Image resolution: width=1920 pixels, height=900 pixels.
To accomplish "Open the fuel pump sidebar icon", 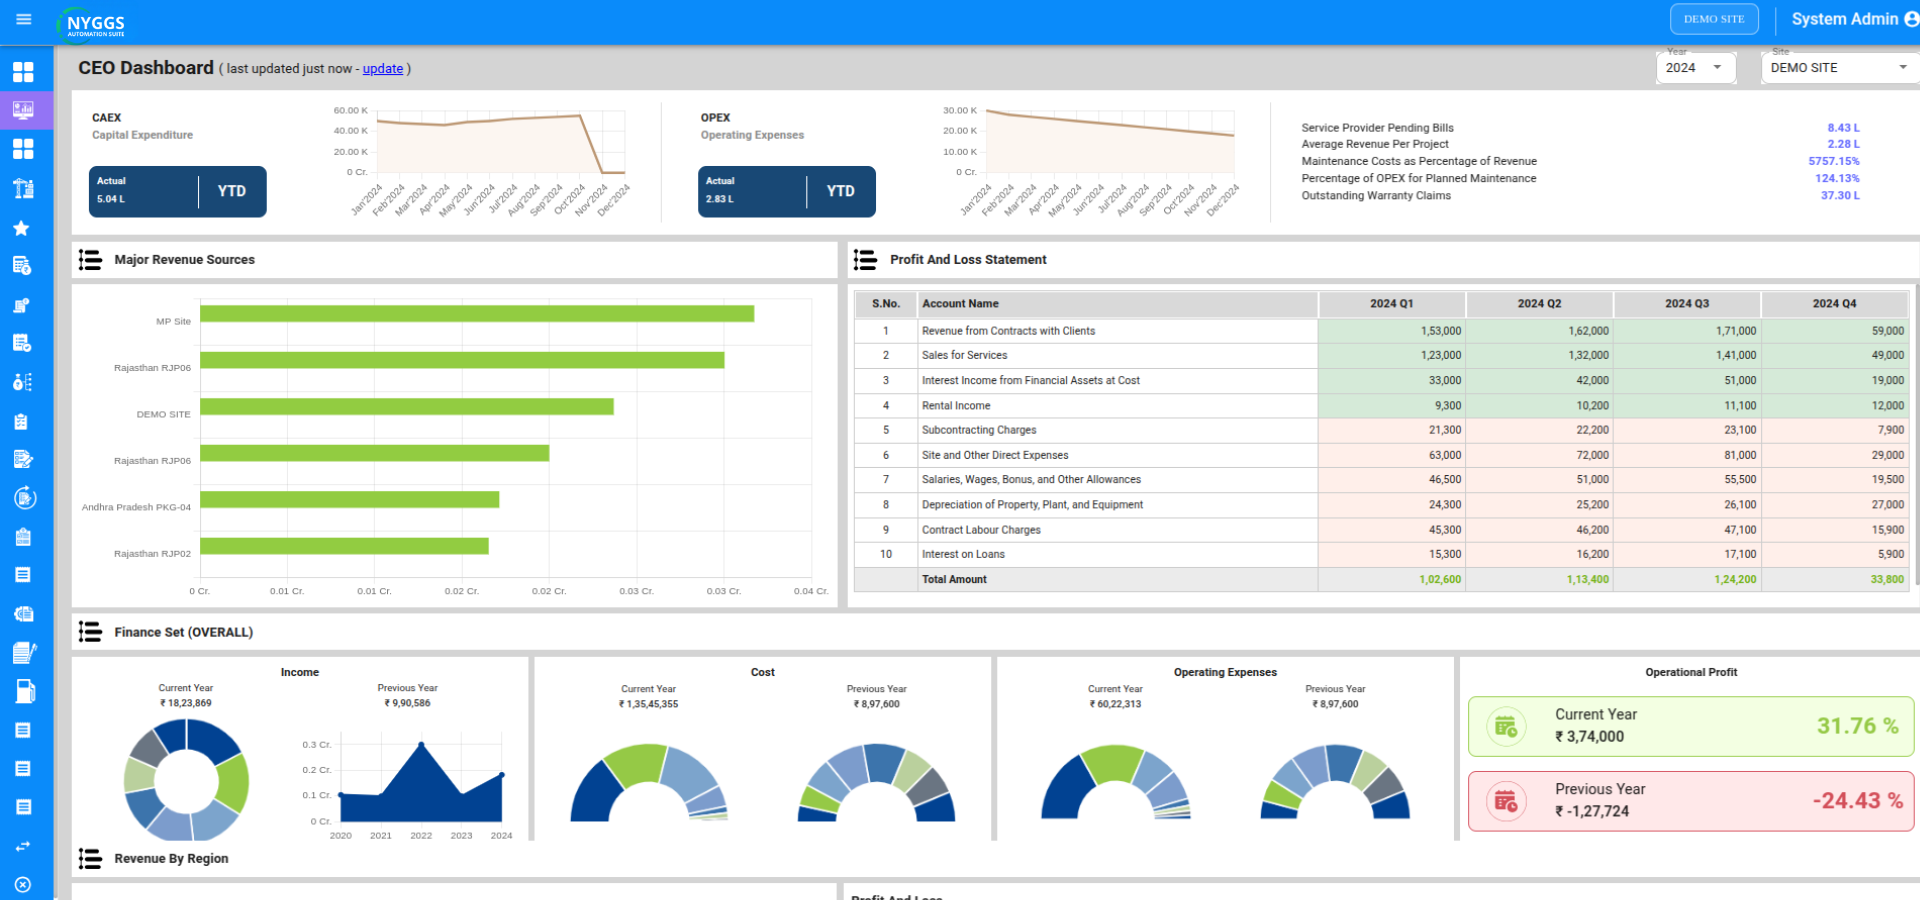I will [x=24, y=691].
